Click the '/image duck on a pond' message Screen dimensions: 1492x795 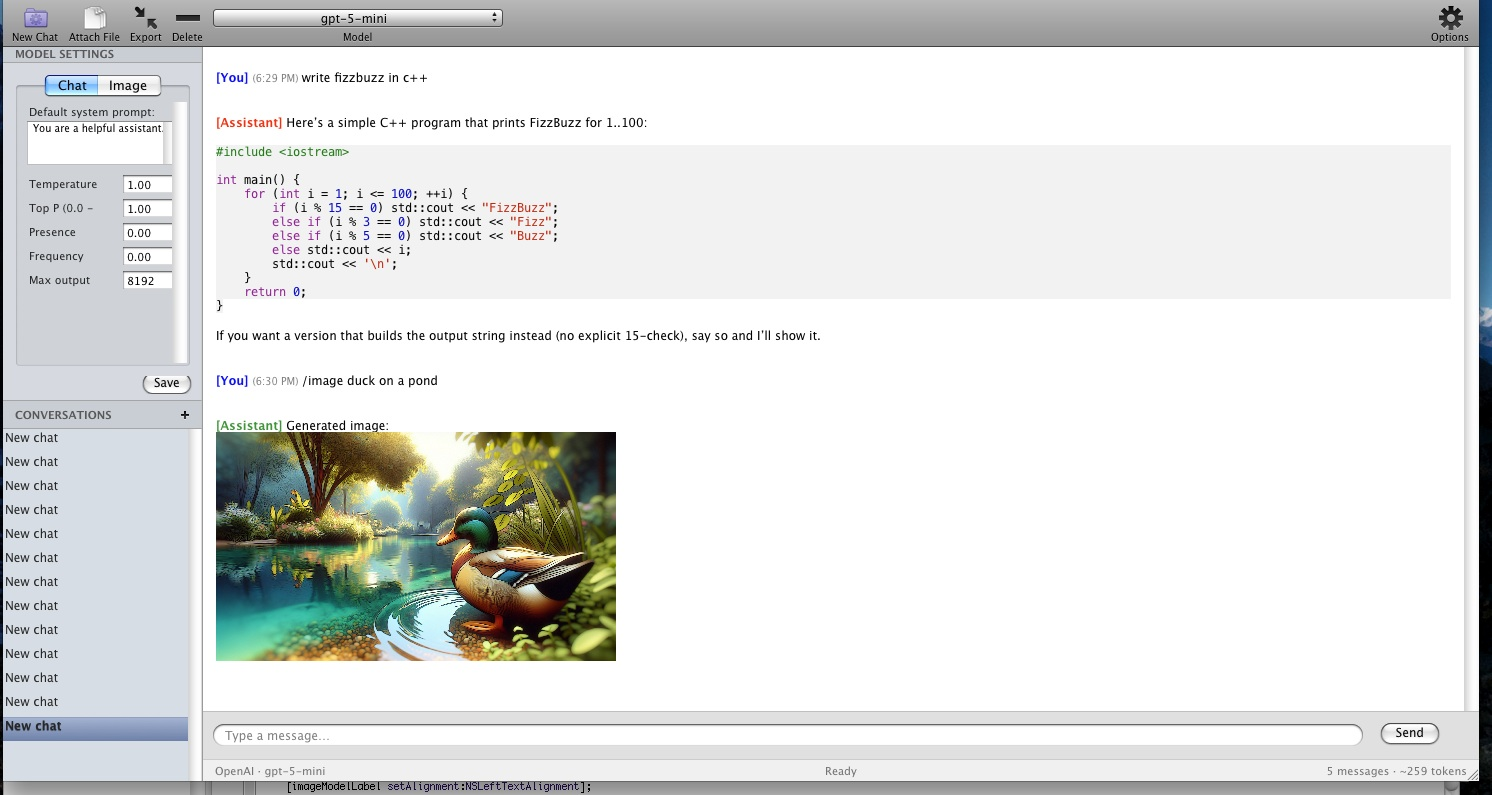(x=370, y=381)
